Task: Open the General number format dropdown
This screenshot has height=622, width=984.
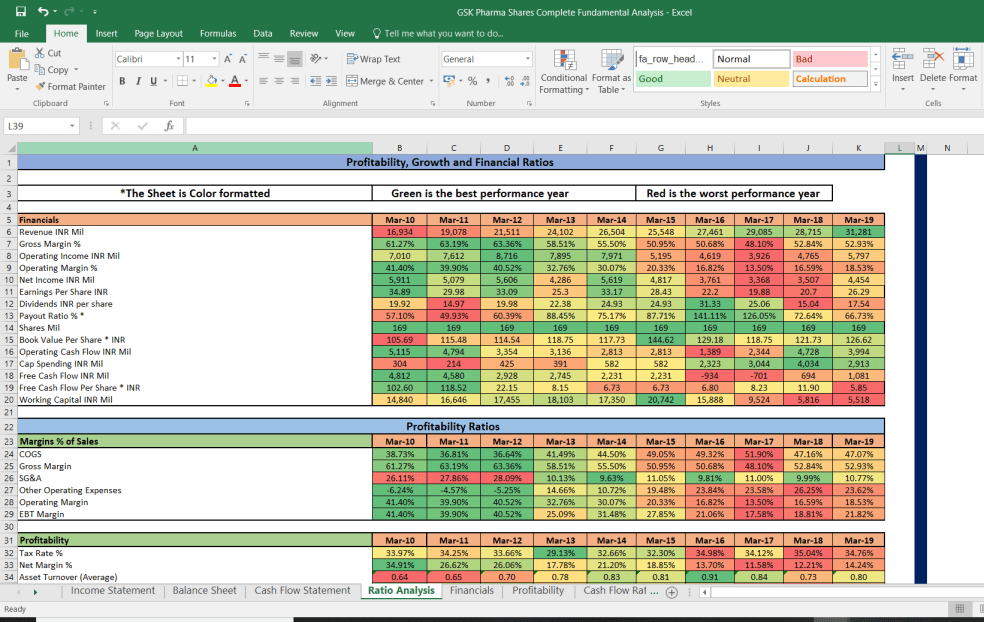Action: coord(528,58)
